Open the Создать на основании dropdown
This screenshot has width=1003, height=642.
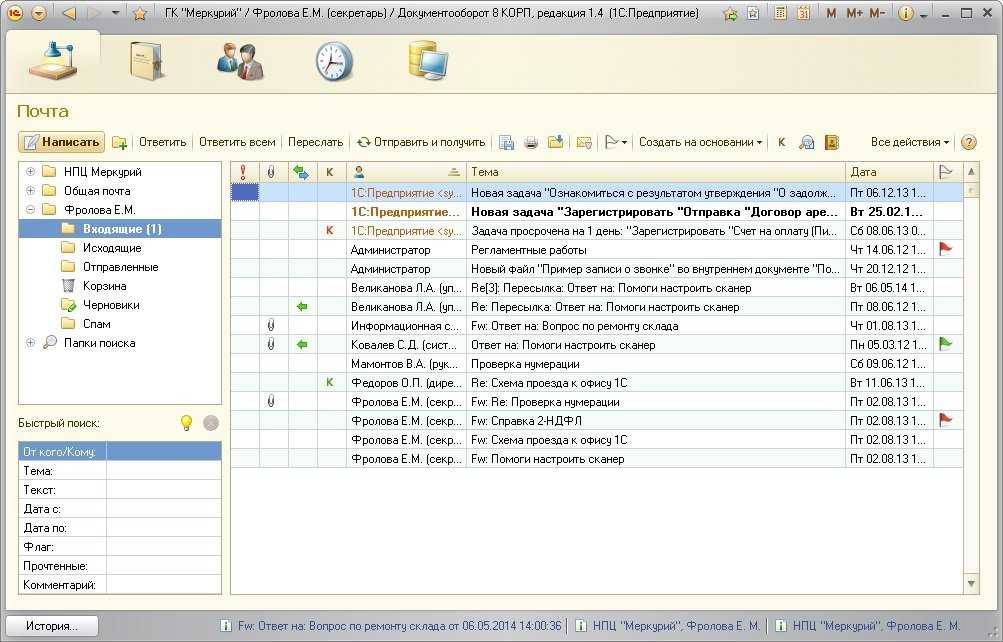(700, 143)
